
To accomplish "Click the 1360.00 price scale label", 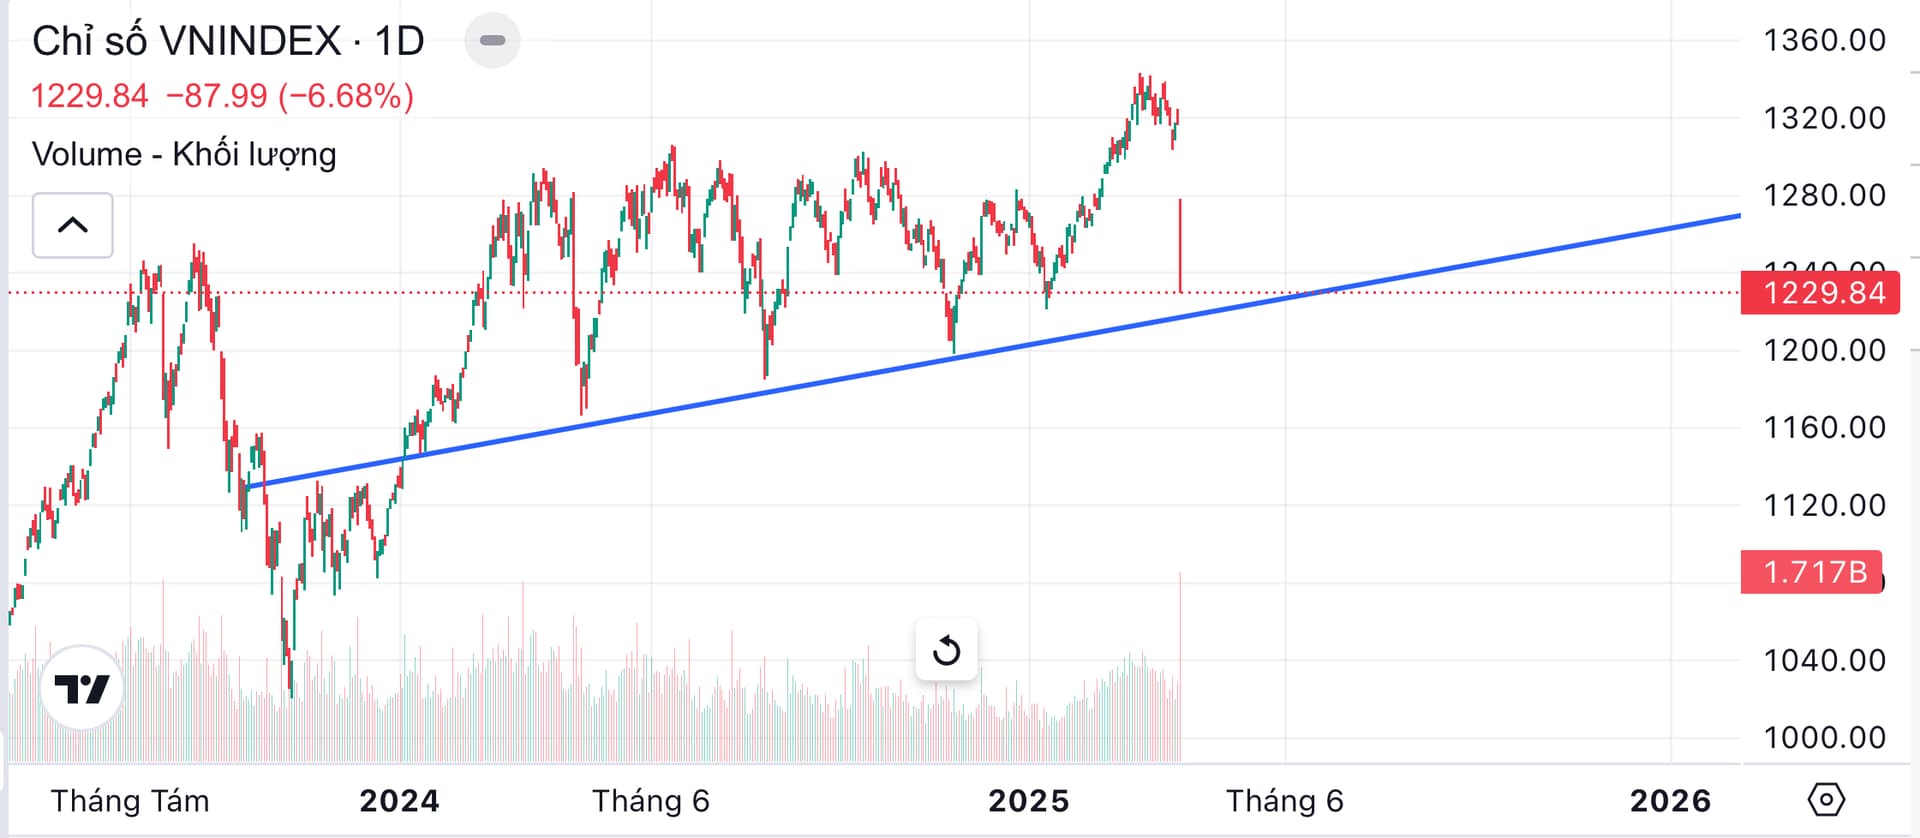I will tap(1824, 41).
